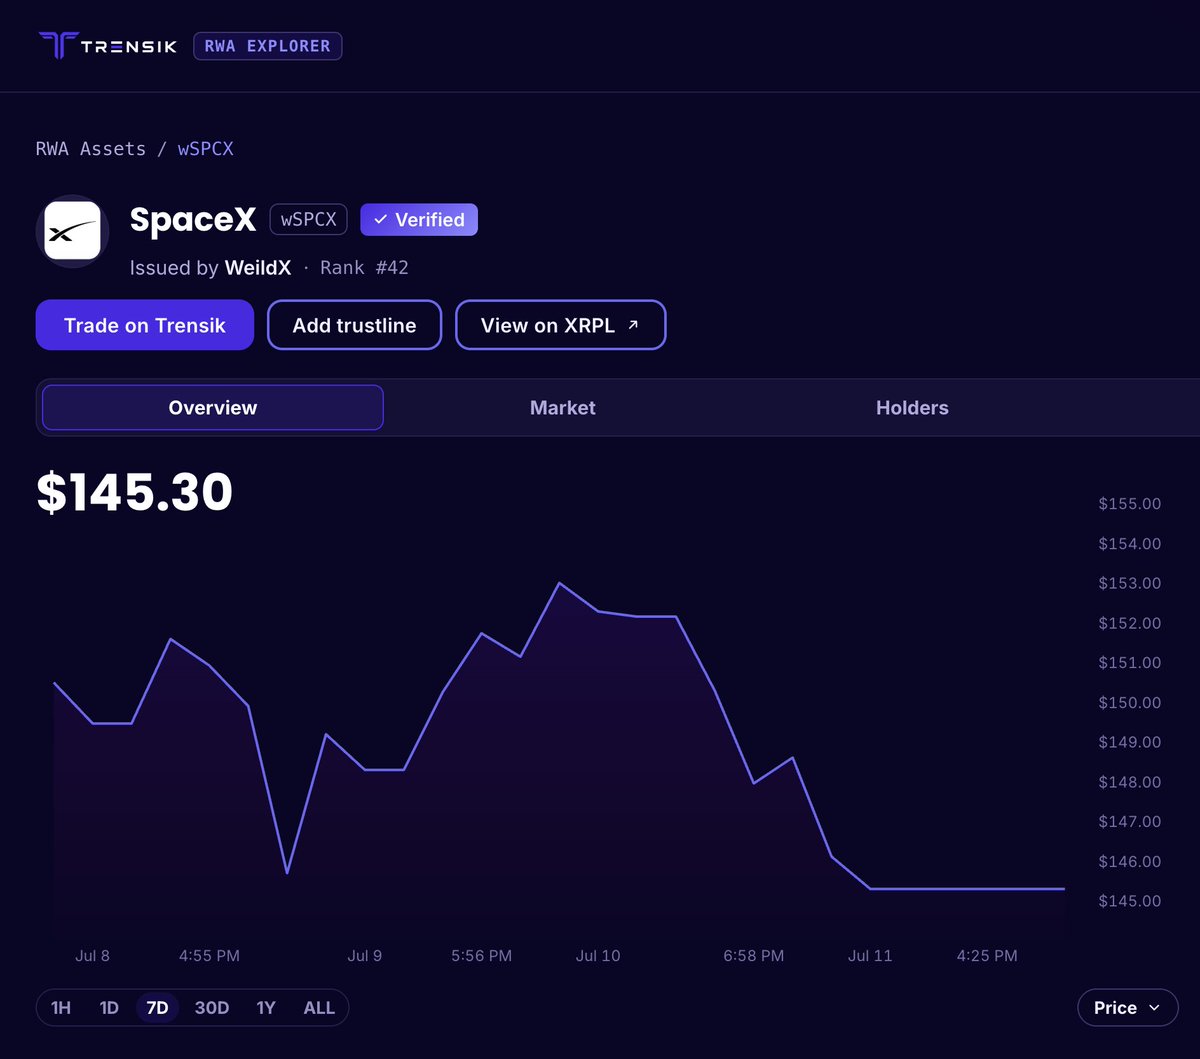Click the Jul 10 date label

point(598,956)
